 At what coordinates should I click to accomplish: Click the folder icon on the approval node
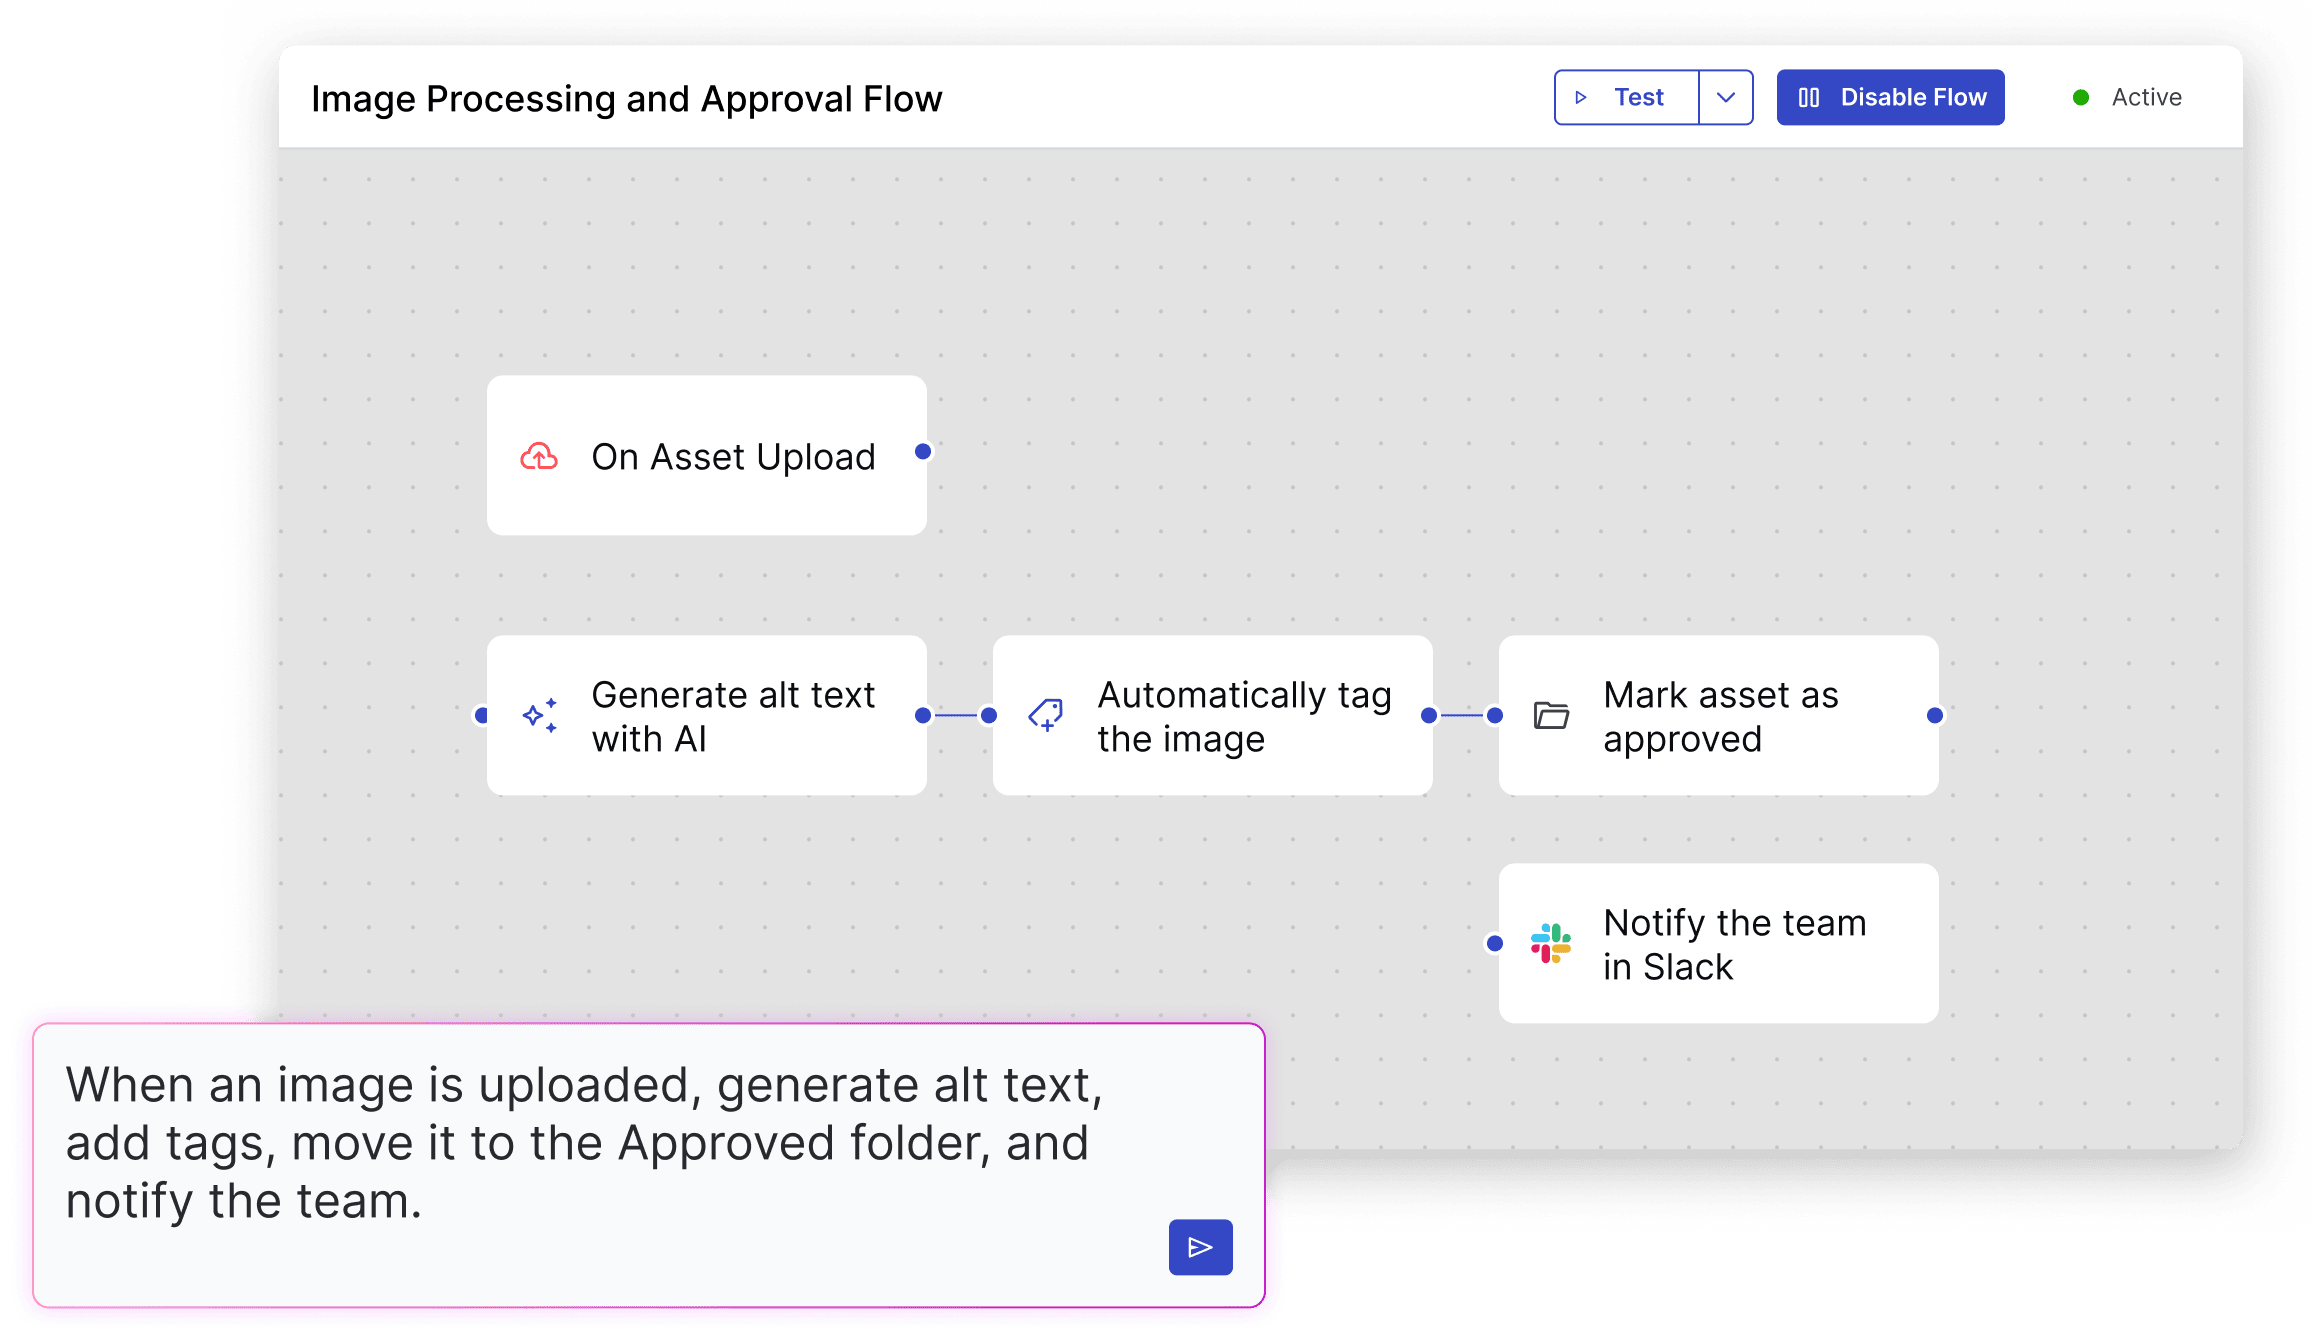(x=1551, y=715)
